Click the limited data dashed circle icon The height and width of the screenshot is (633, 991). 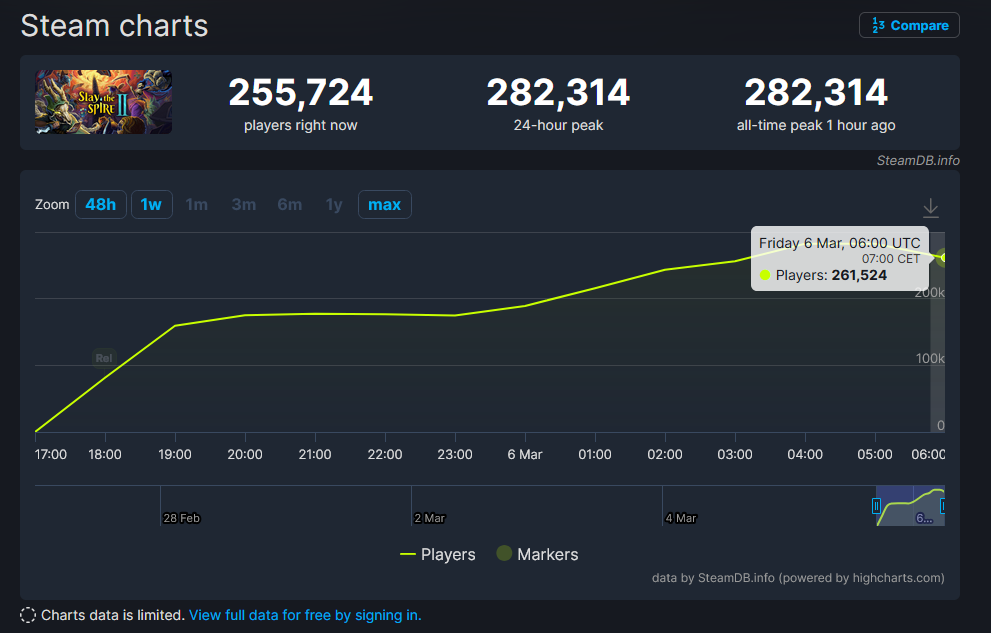coord(28,615)
